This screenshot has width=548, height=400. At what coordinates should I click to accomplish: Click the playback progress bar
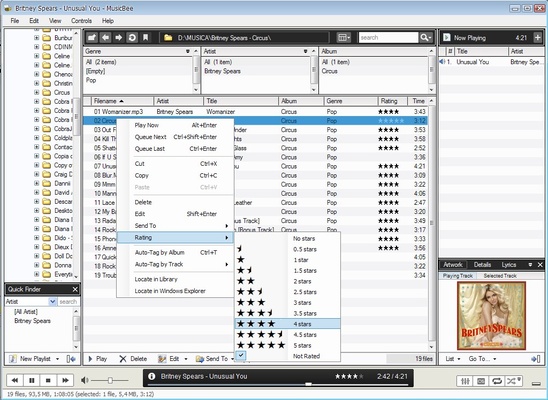coord(278,384)
